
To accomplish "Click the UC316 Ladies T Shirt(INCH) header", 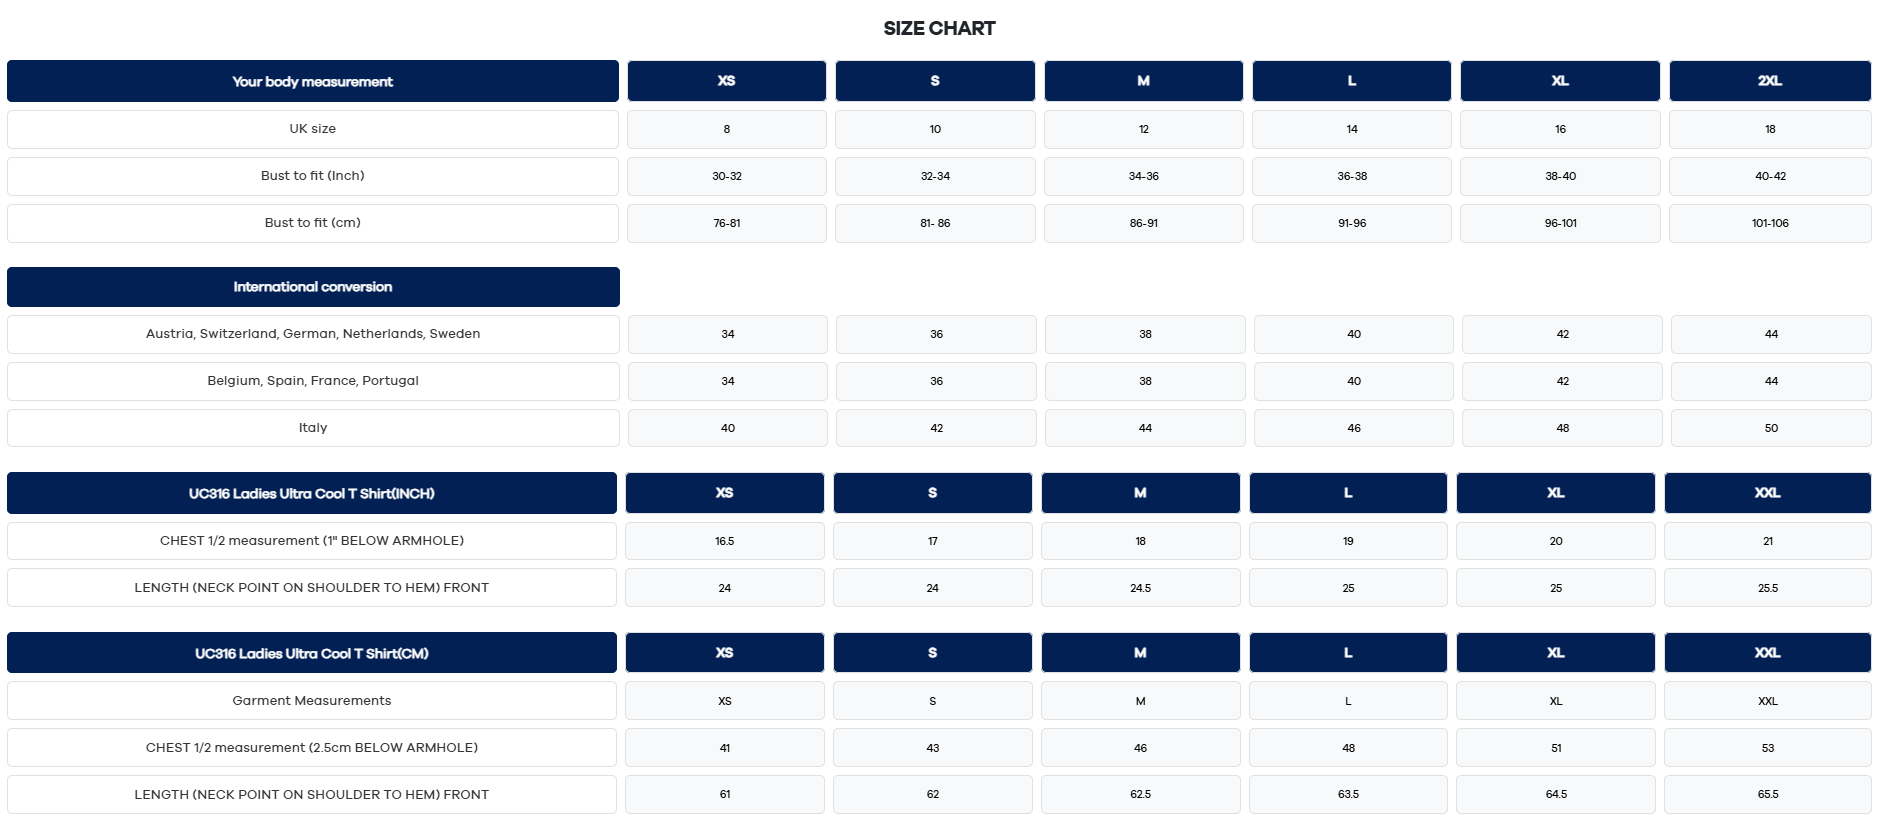I will pos(311,493).
